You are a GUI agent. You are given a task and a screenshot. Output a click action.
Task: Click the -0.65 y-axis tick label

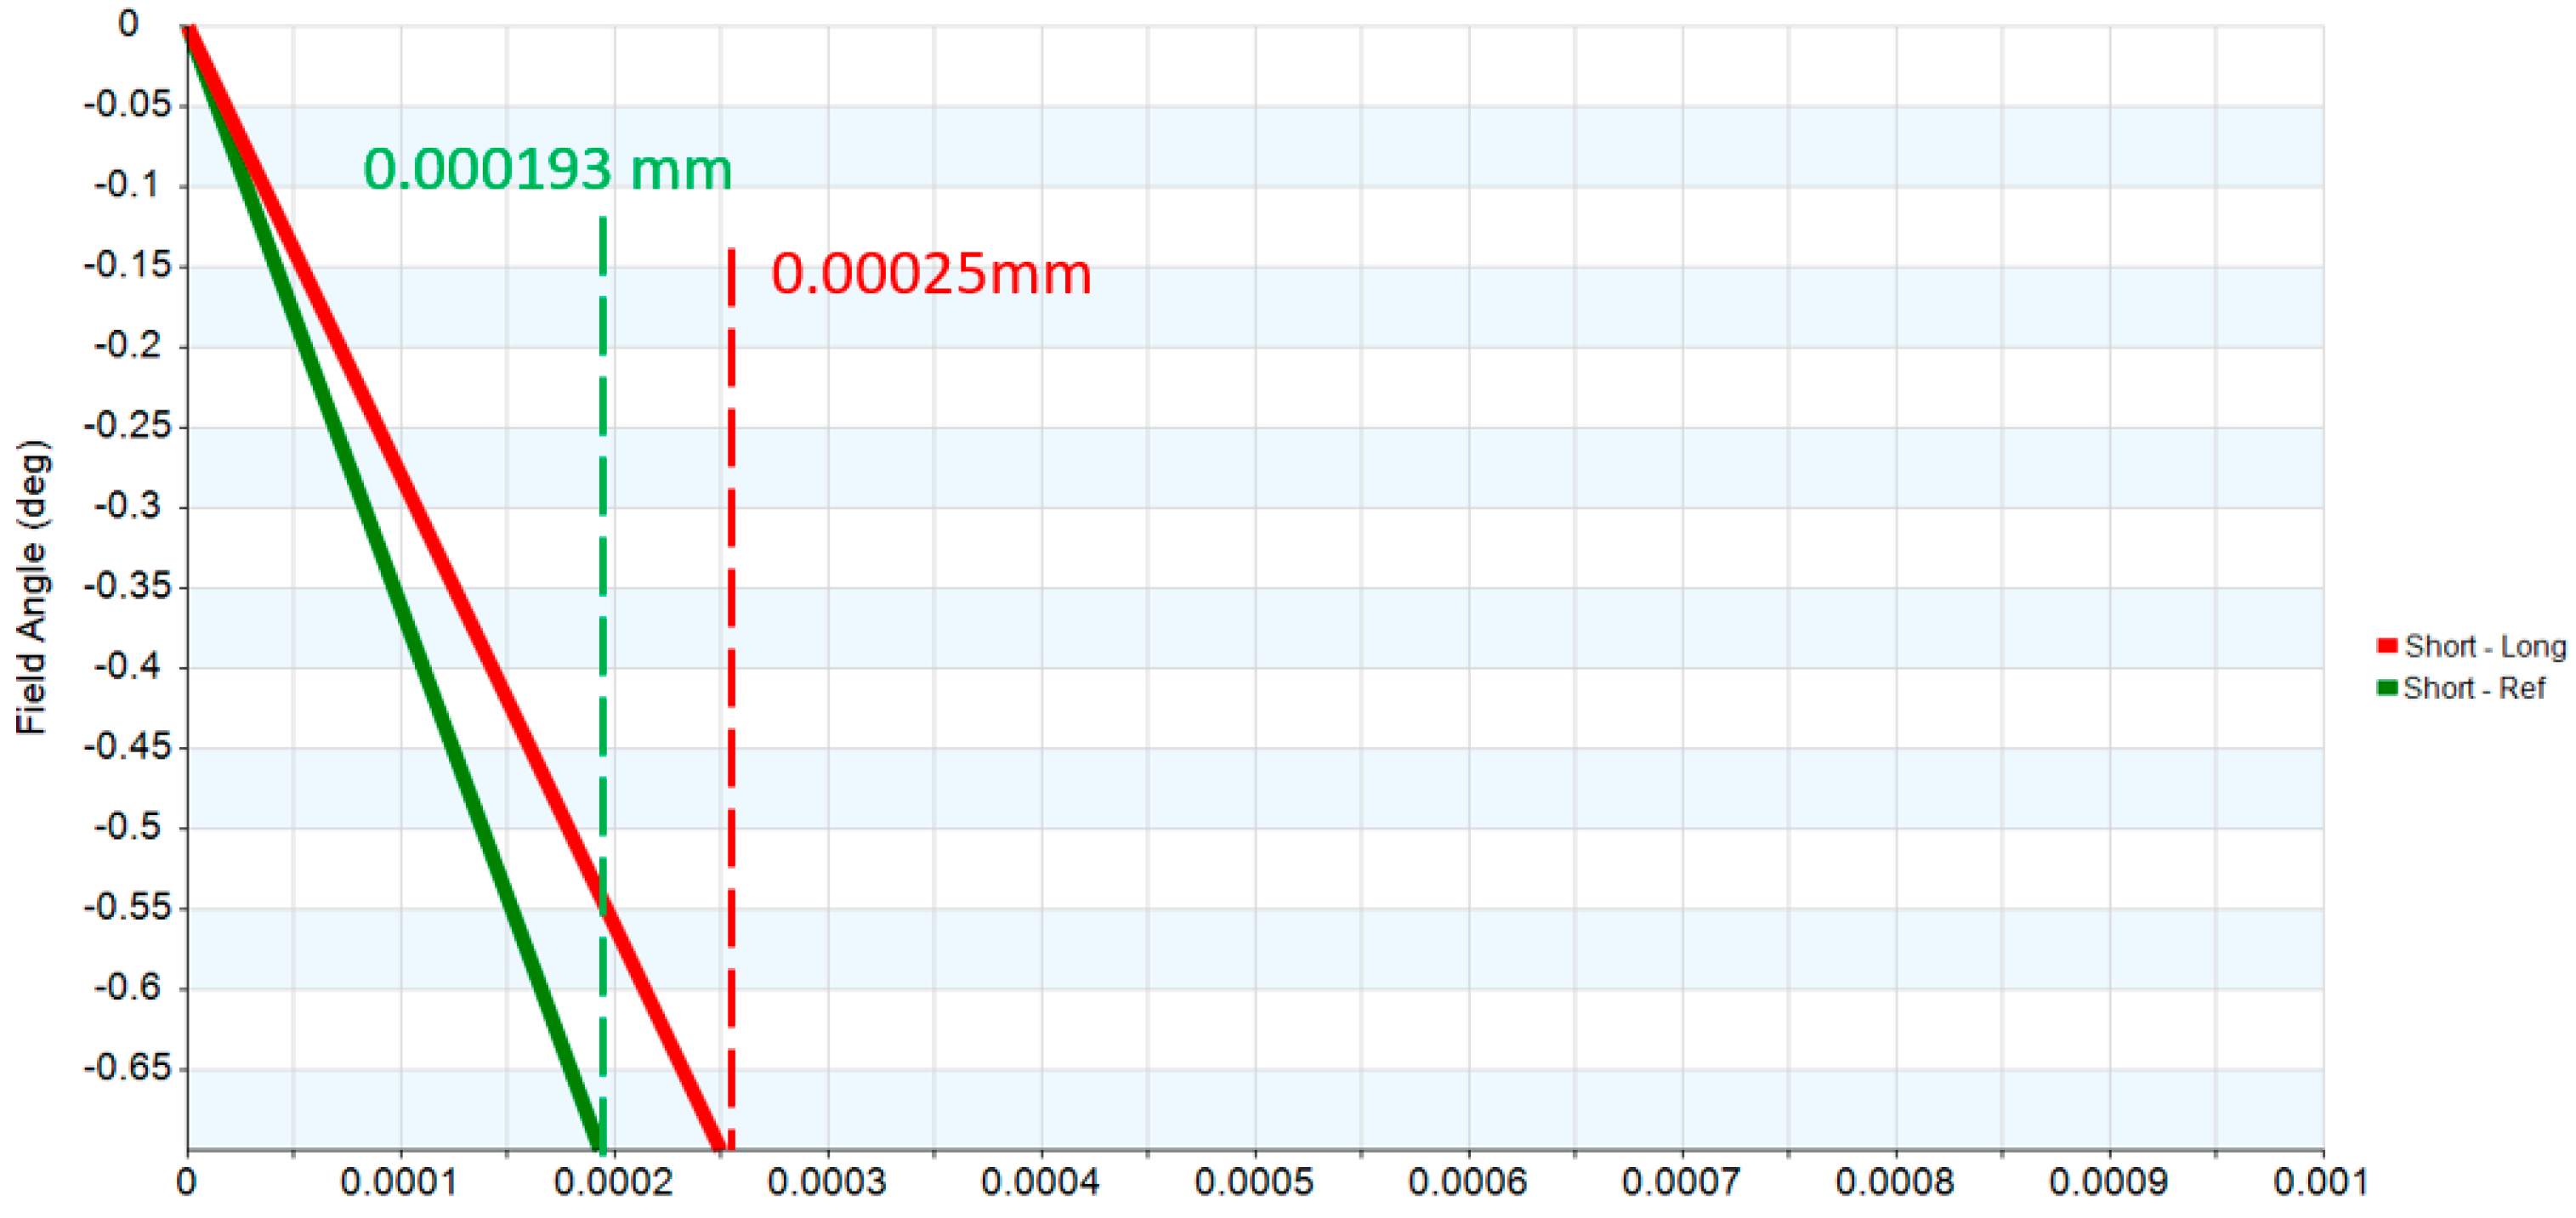(x=127, y=1068)
